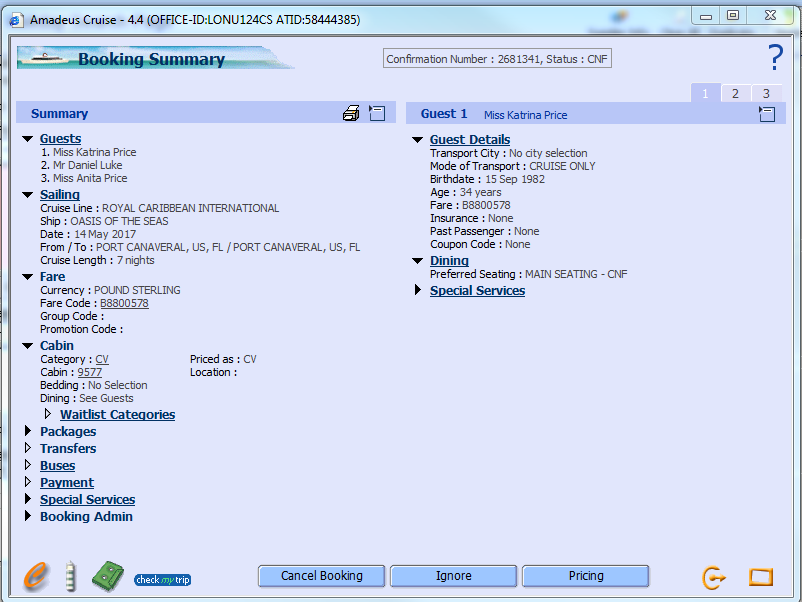The height and width of the screenshot is (602, 802).
Task: Click the Confirmation Number status box
Action: tap(497, 59)
